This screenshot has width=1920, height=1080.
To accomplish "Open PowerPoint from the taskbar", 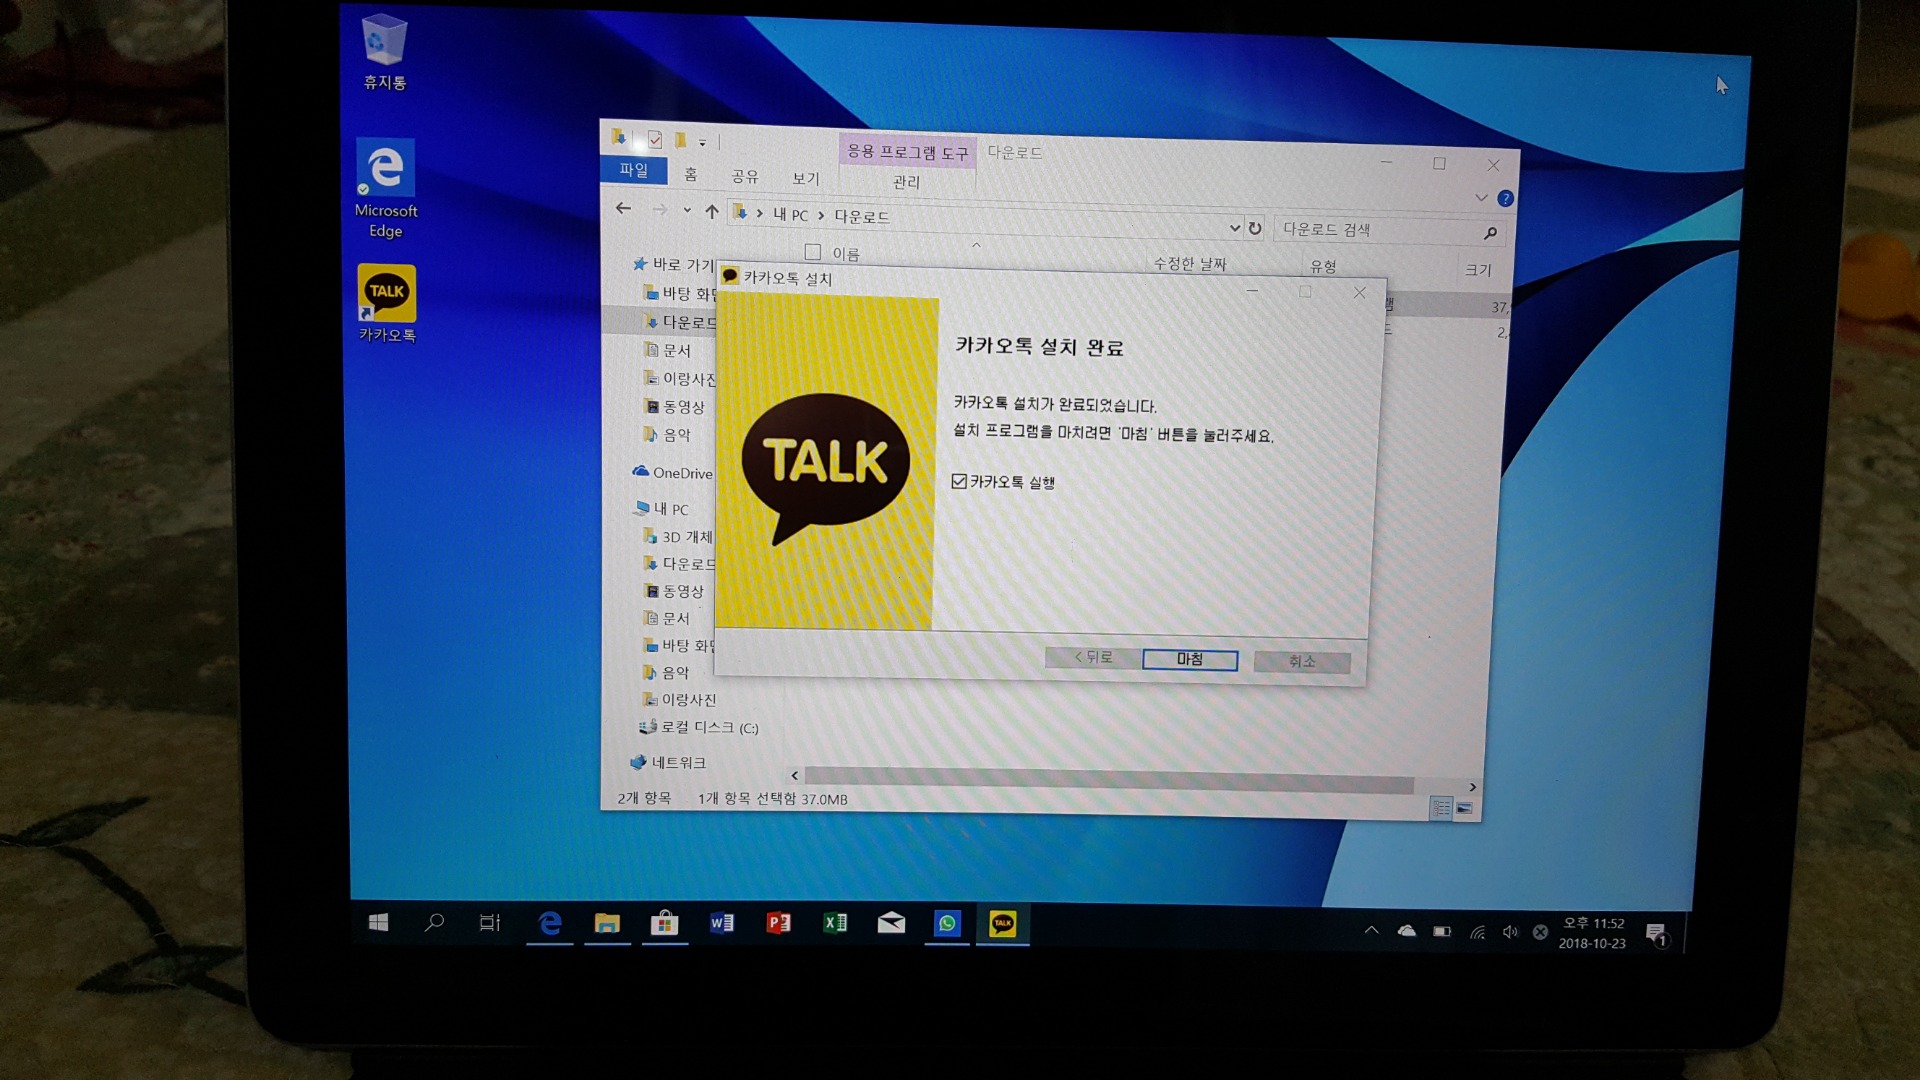I will coord(779,923).
